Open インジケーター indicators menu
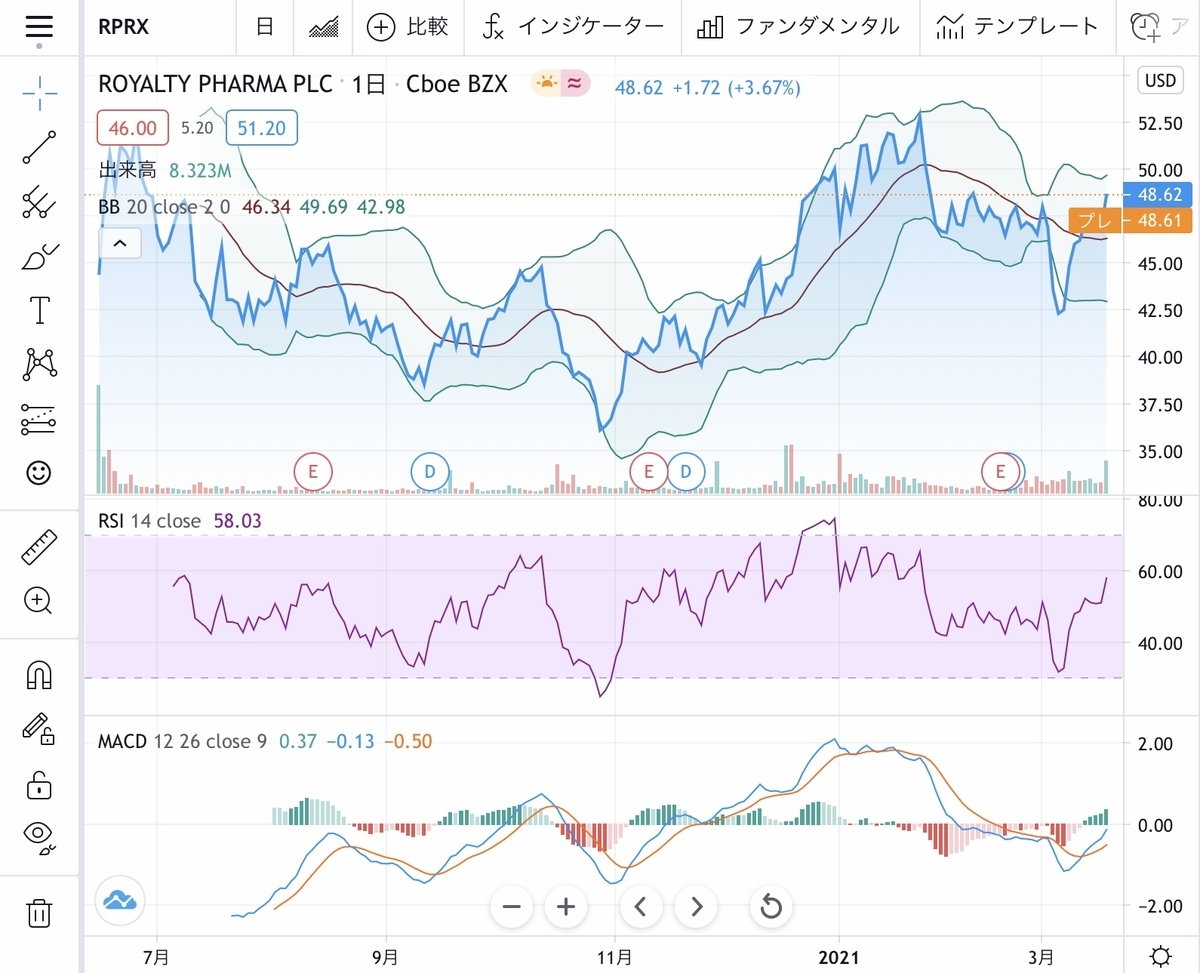Image resolution: width=1200 pixels, height=973 pixels. coord(572,27)
